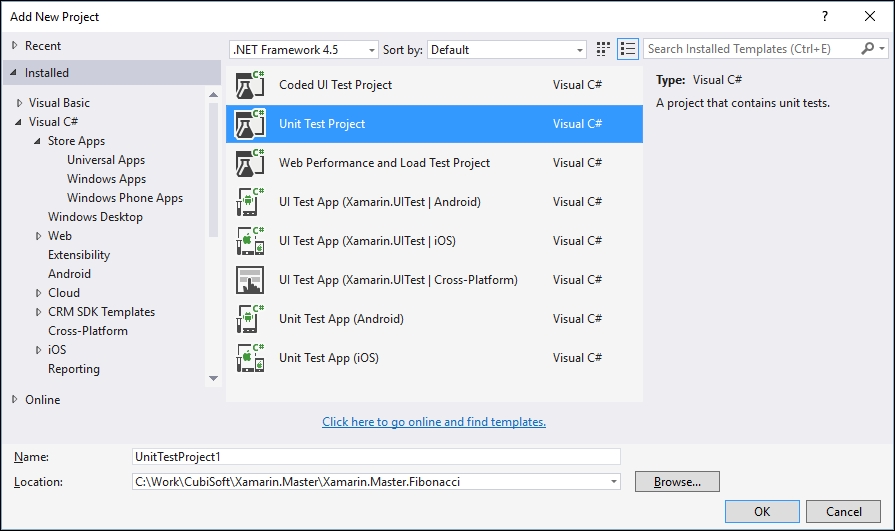
Task: Click the Unit Test Project flask icon
Action: (x=250, y=124)
